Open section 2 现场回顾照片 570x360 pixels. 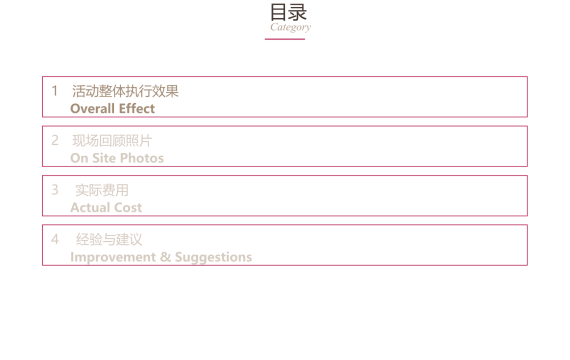point(112,140)
